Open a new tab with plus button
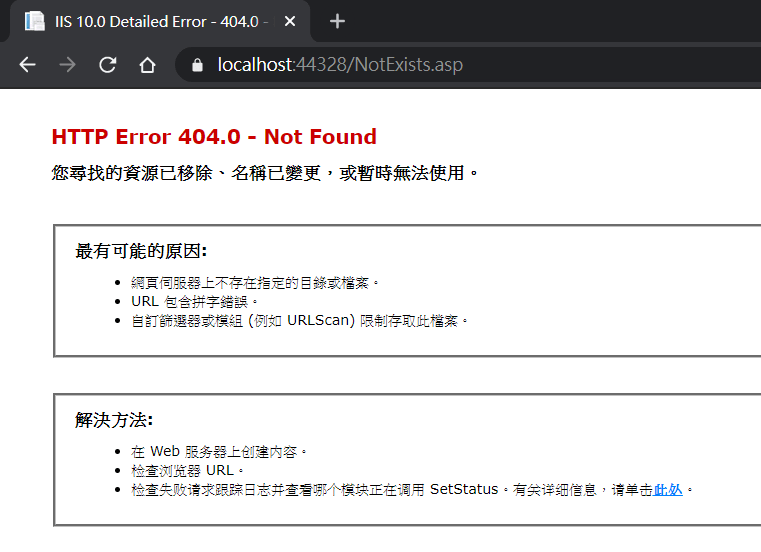This screenshot has height=552, width=761. (x=337, y=21)
